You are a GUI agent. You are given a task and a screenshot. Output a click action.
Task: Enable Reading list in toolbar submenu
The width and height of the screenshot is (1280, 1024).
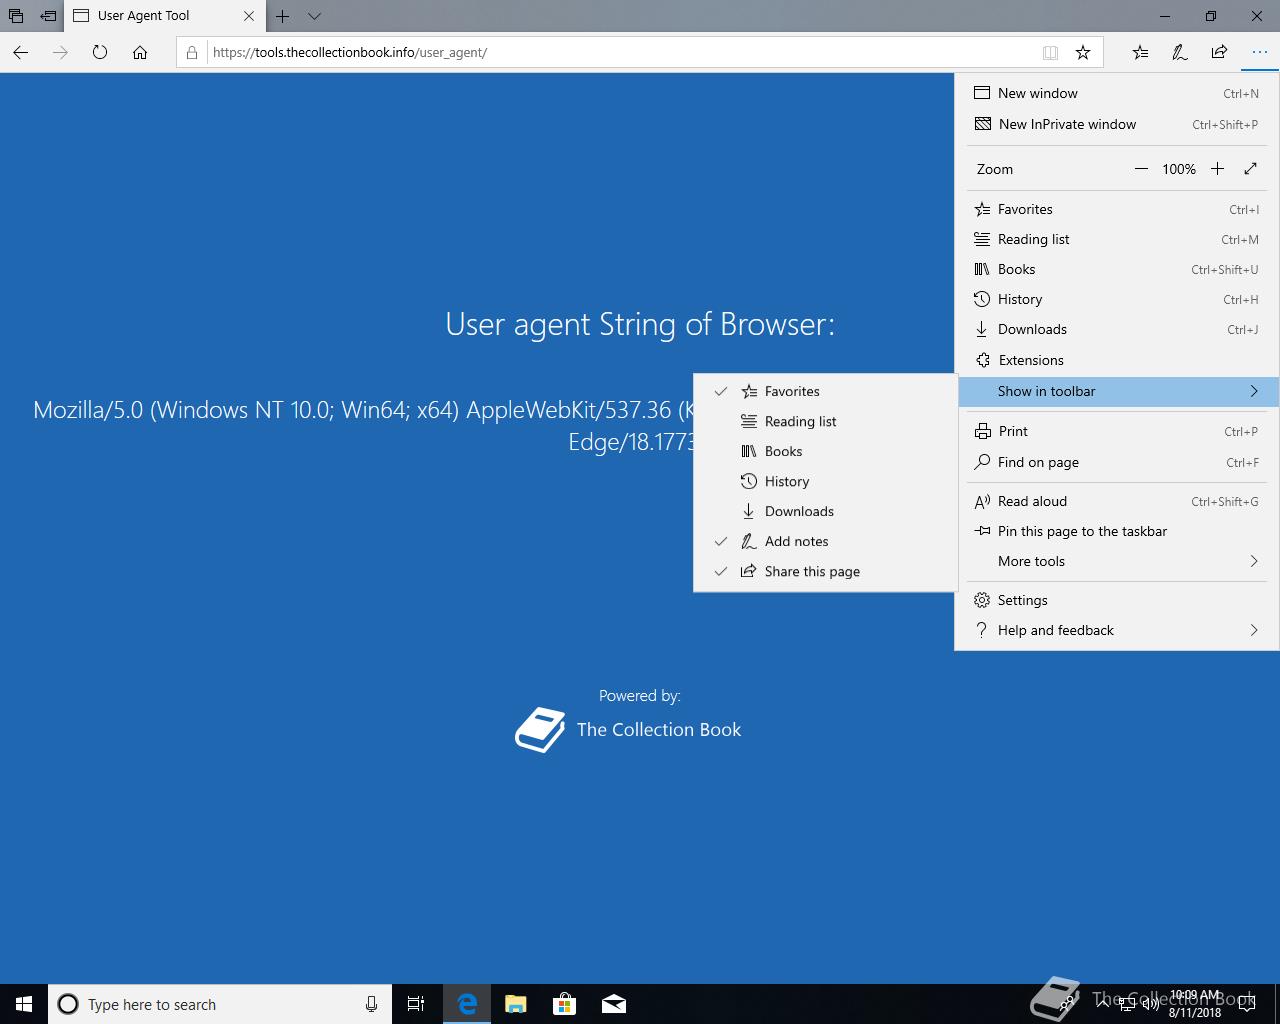pos(825,421)
